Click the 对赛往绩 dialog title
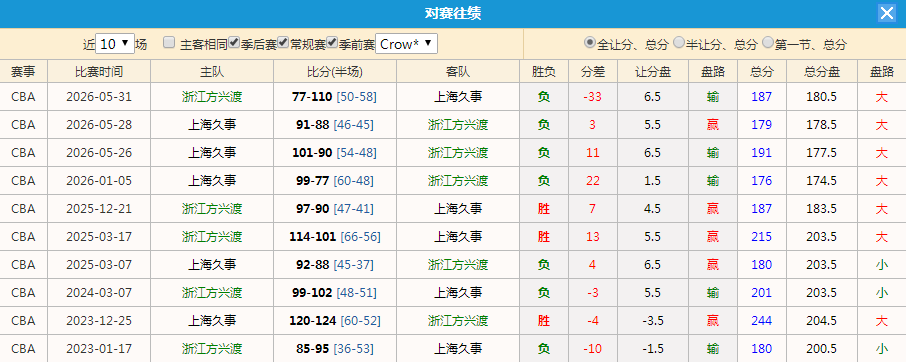The image size is (906, 362). click(453, 13)
